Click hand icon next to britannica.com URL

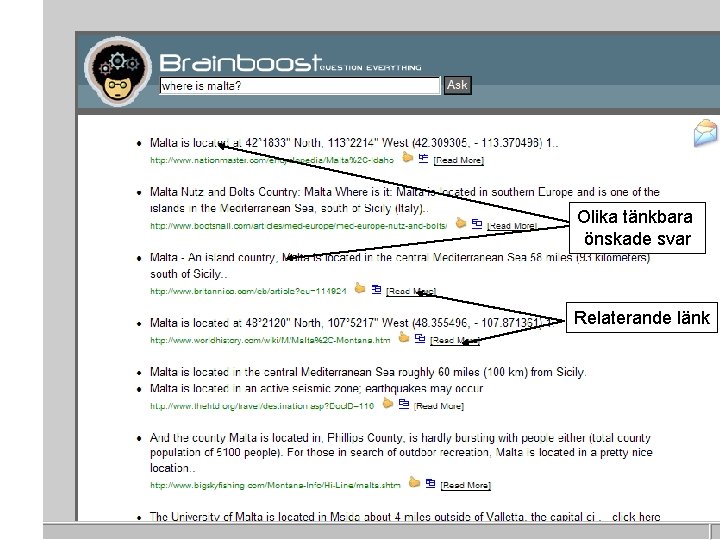coord(360,288)
